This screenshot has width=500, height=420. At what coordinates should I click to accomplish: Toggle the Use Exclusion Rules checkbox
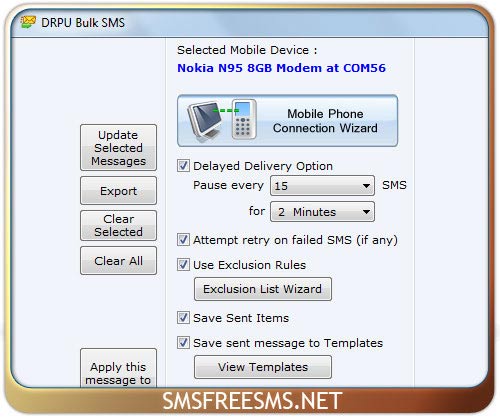click(183, 265)
